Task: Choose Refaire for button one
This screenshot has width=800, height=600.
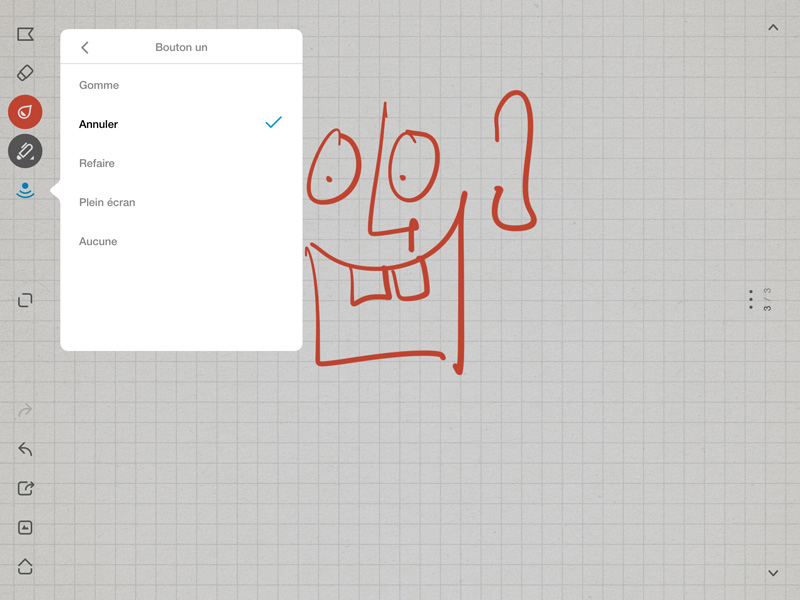Action: [181, 163]
